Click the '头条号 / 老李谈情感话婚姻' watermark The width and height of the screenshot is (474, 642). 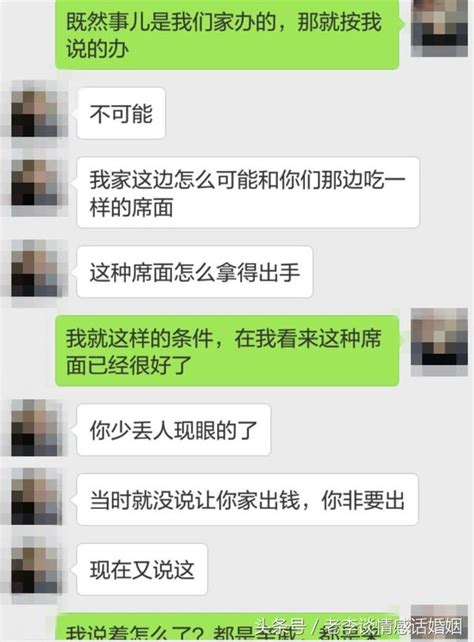358,627
